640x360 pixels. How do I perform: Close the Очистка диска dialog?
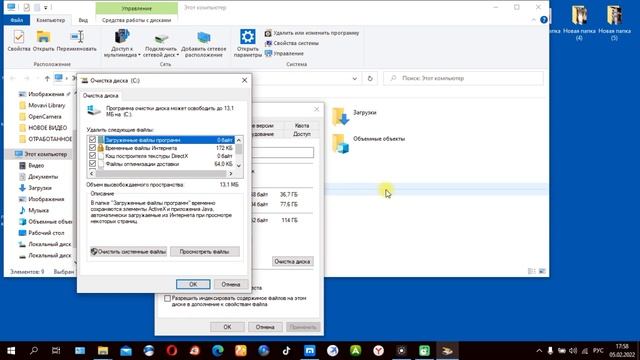tap(244, 80)
